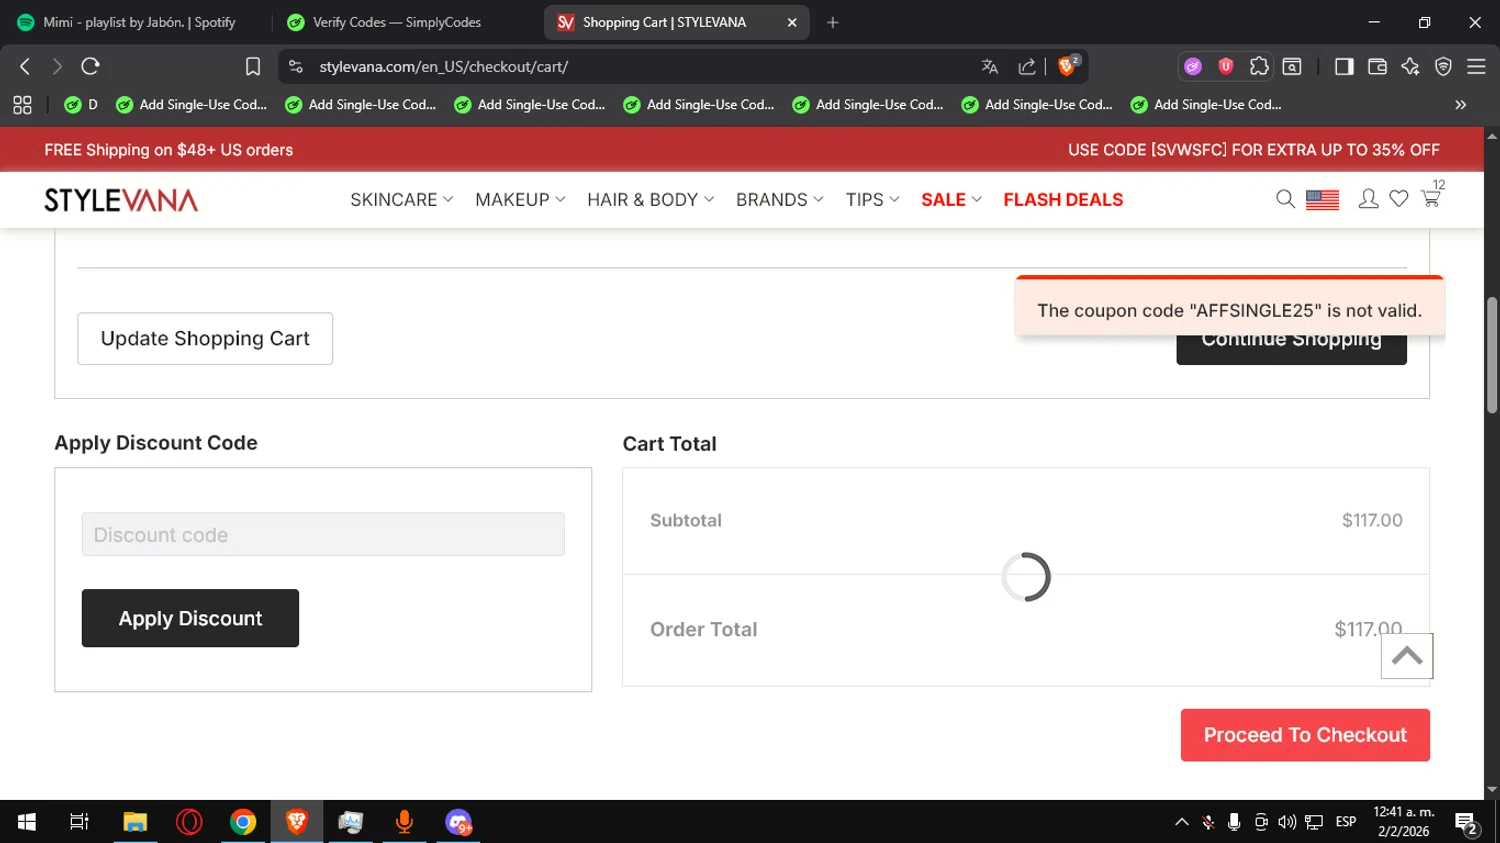This screenshot has height=843, width=1500.
Task: Open the Stylevana search icon
Action: click(1285, 199)
